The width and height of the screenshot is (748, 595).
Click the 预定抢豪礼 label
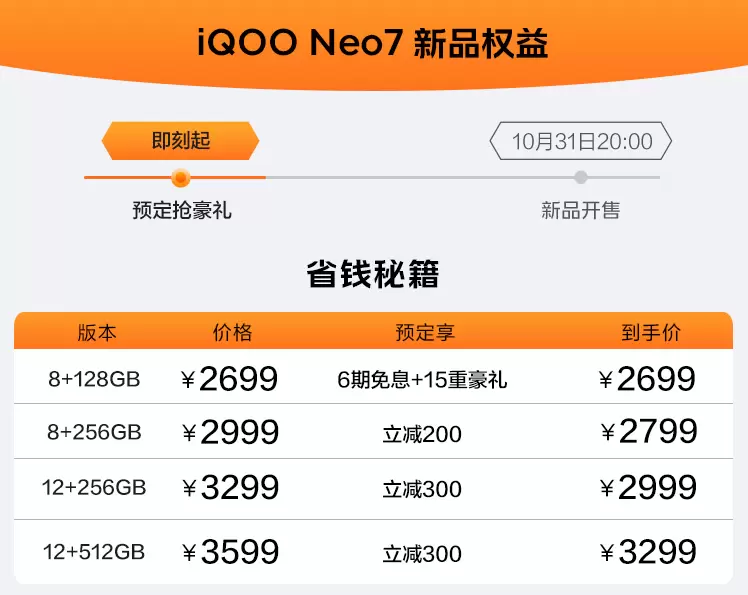(x=181, y=211)
